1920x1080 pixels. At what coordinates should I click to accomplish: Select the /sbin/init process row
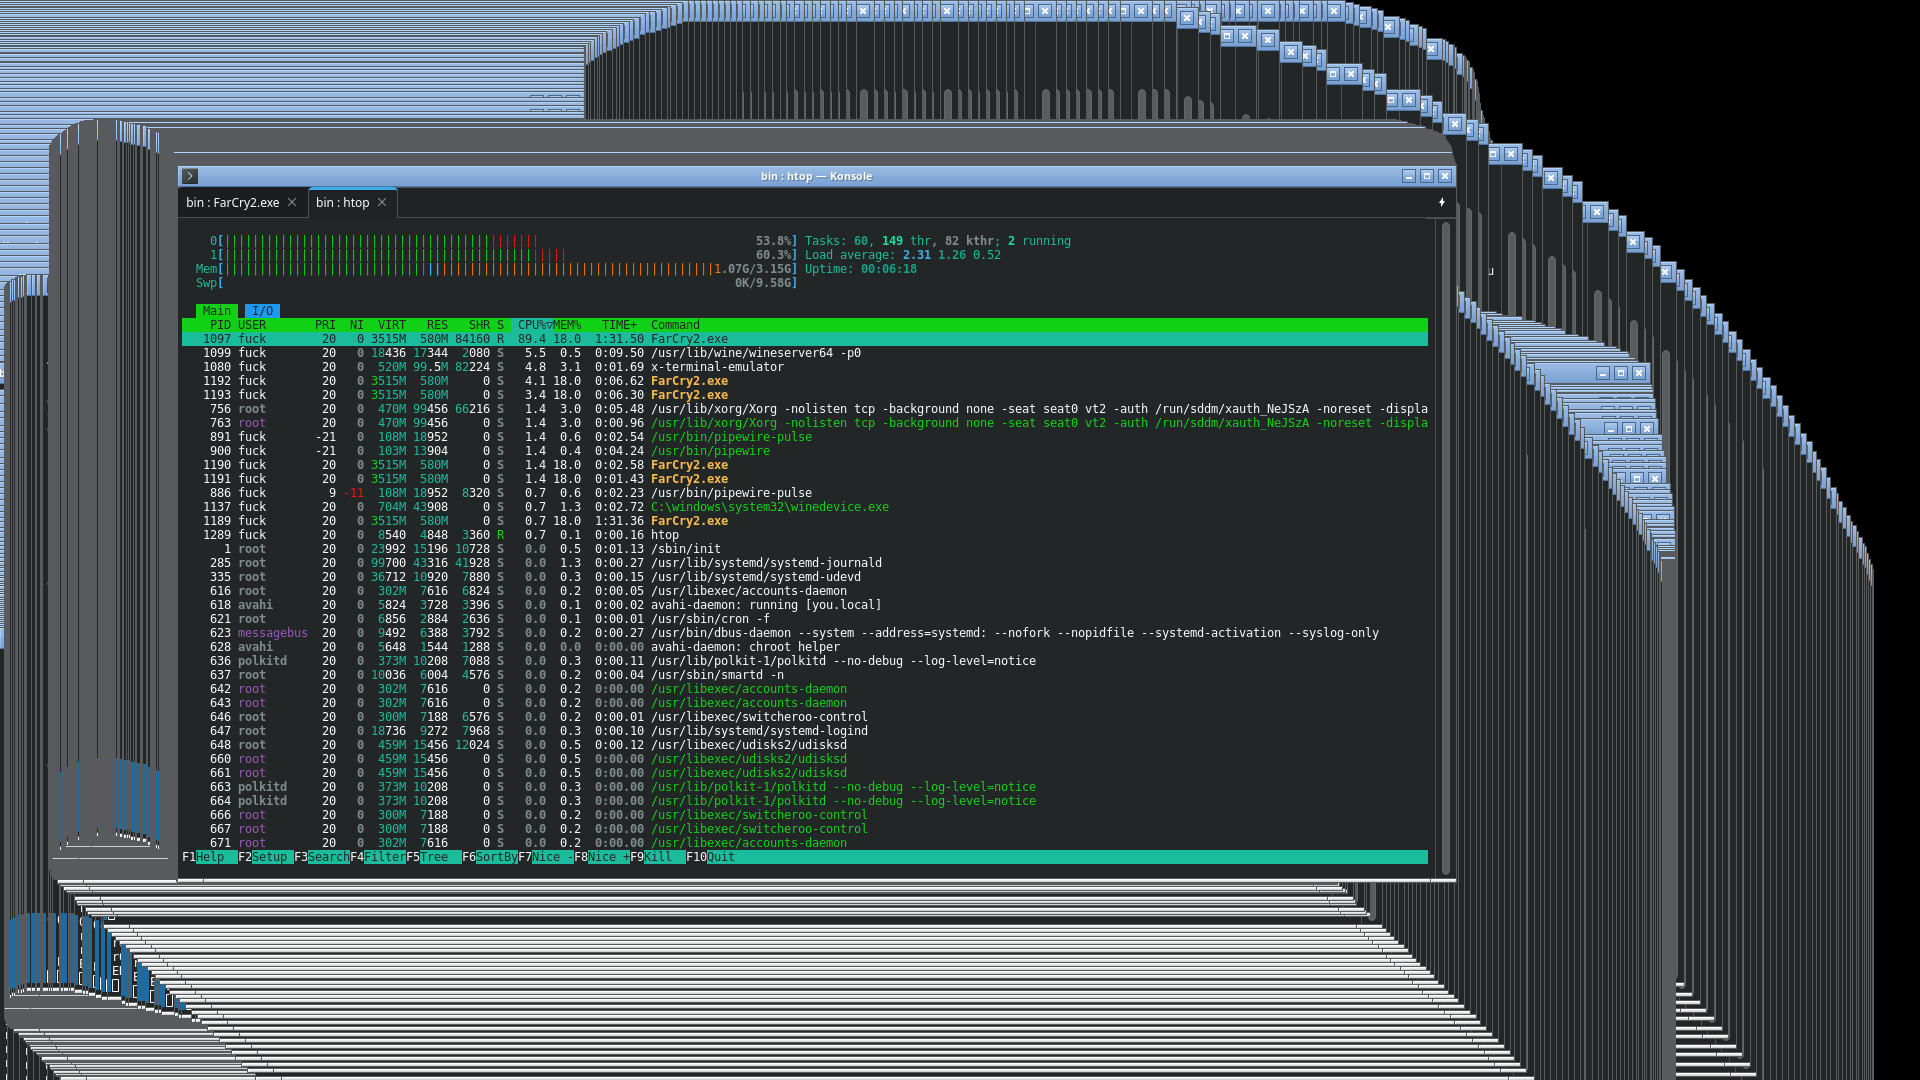click(x=805, y=549)
